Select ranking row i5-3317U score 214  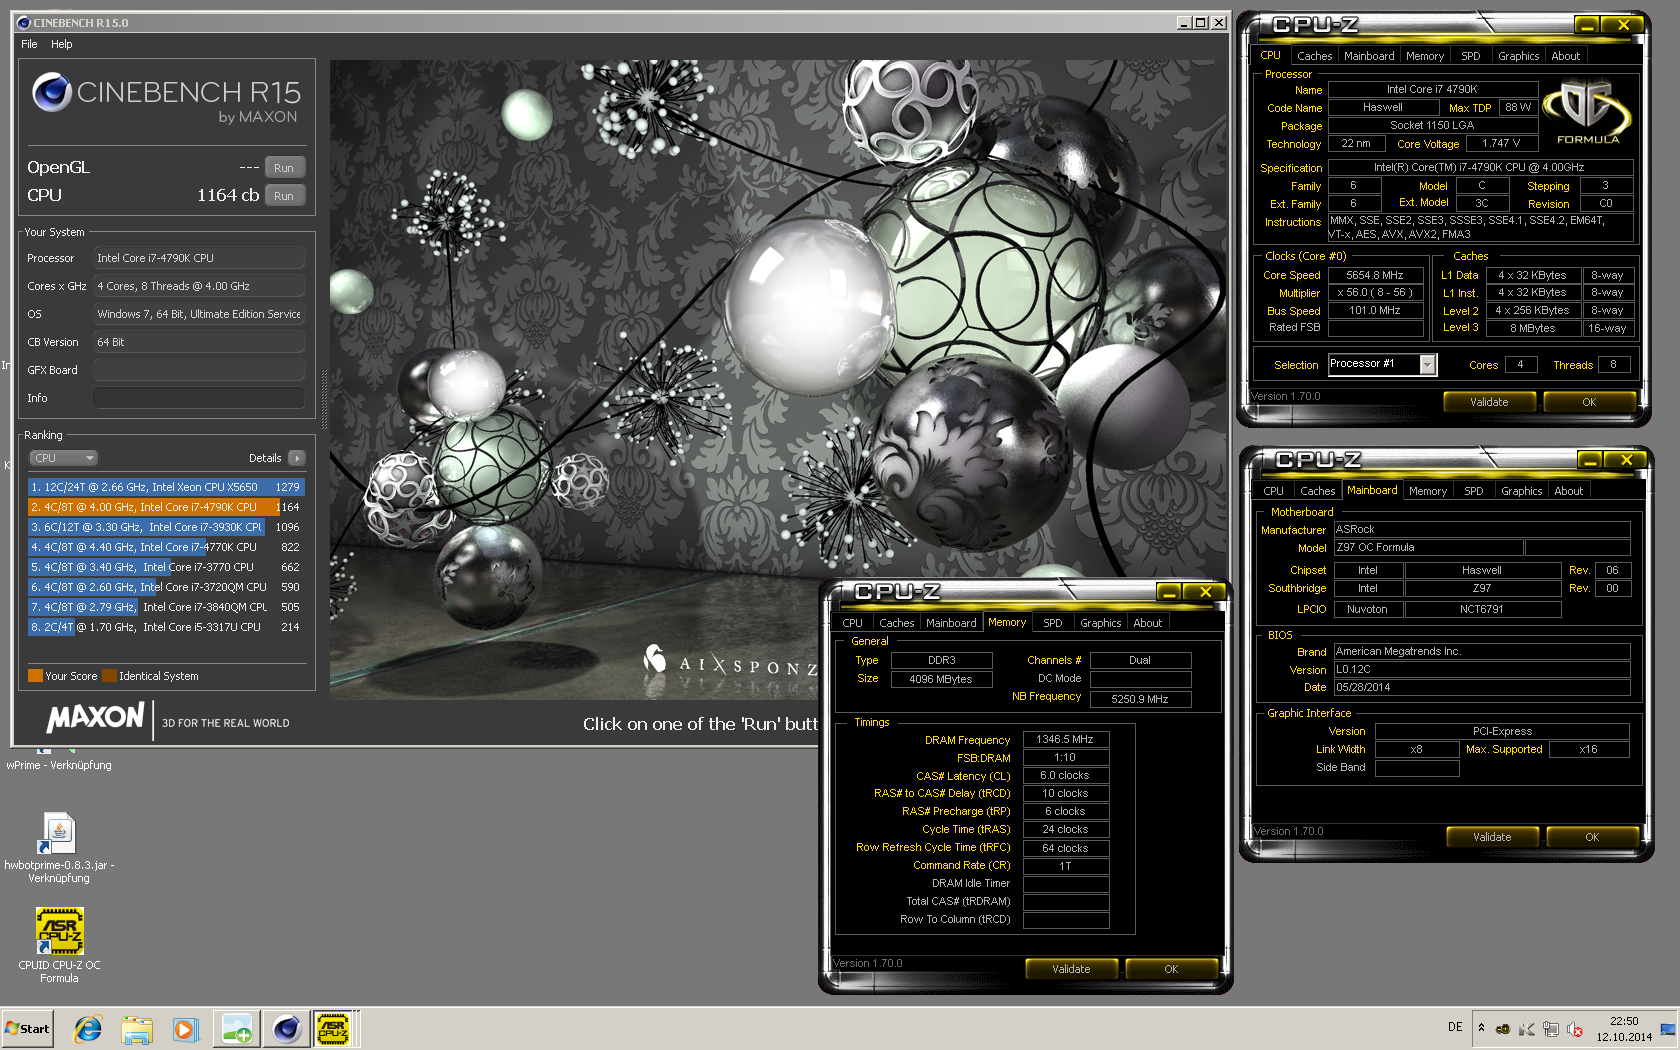coord(166,627)
